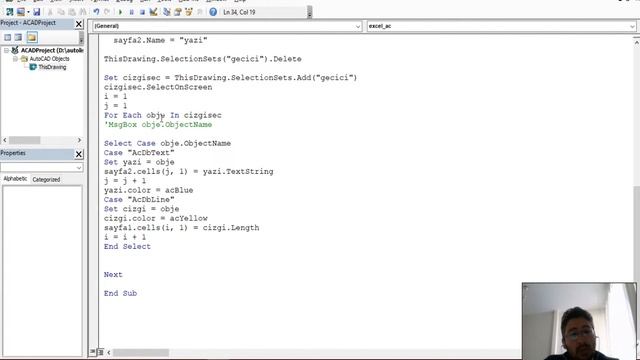Image resolution: width=640 pixels, height=360 pixels.
Task: Click the comment ''MsgBox obje.ObjectName'
Action: tap(158, 124)
